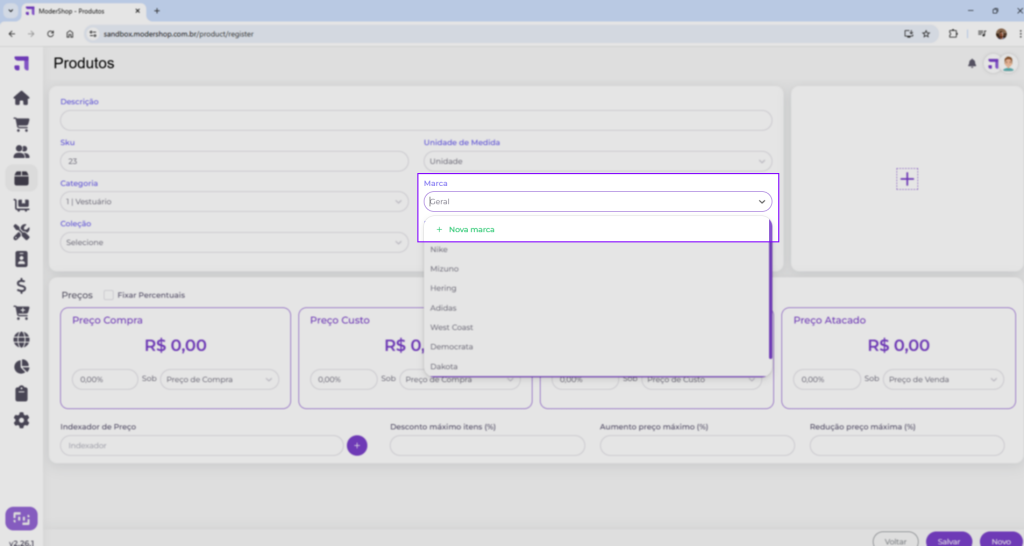Screen dimensions: 1024x546
Task: Open the Categoria dropdown
Action: [x=234, y=202]
